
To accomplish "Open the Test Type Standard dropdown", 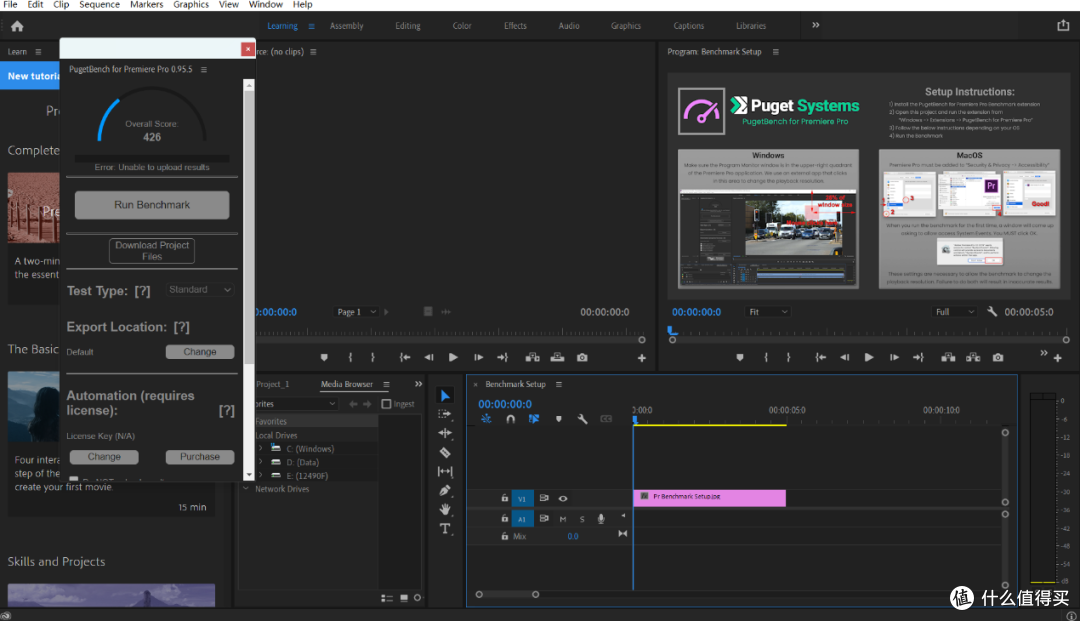I will coord(200,290).
